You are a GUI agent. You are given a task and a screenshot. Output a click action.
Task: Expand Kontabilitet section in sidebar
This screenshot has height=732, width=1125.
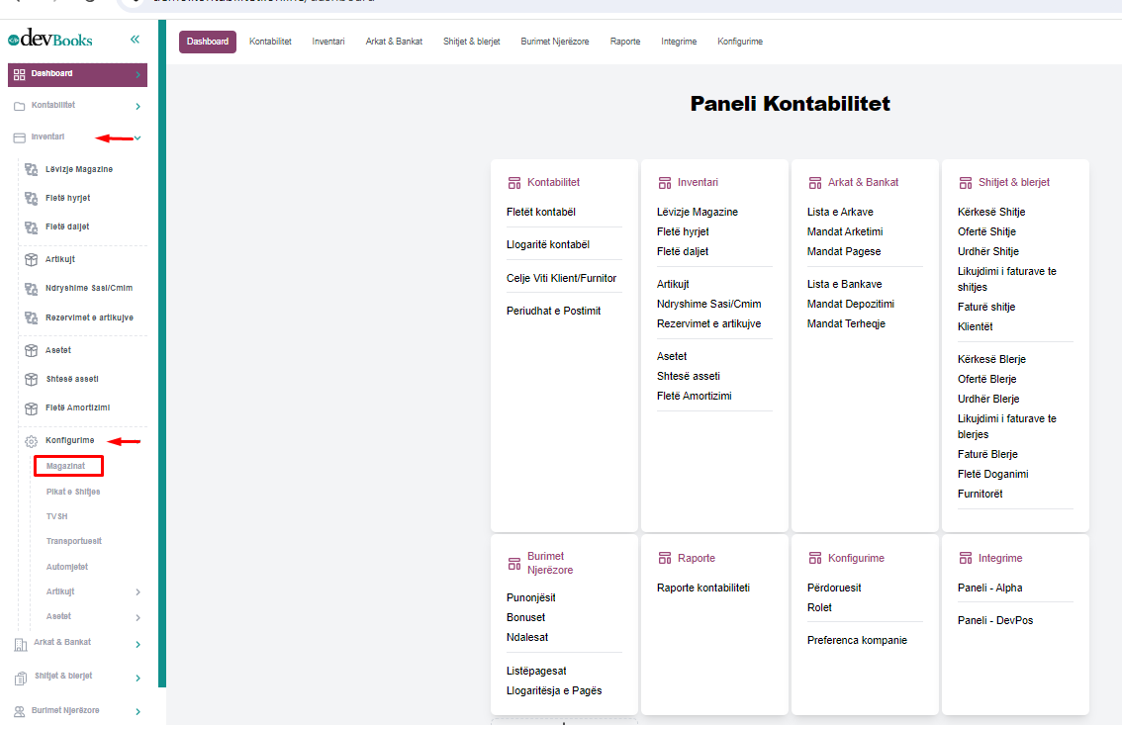pos(138,106)
